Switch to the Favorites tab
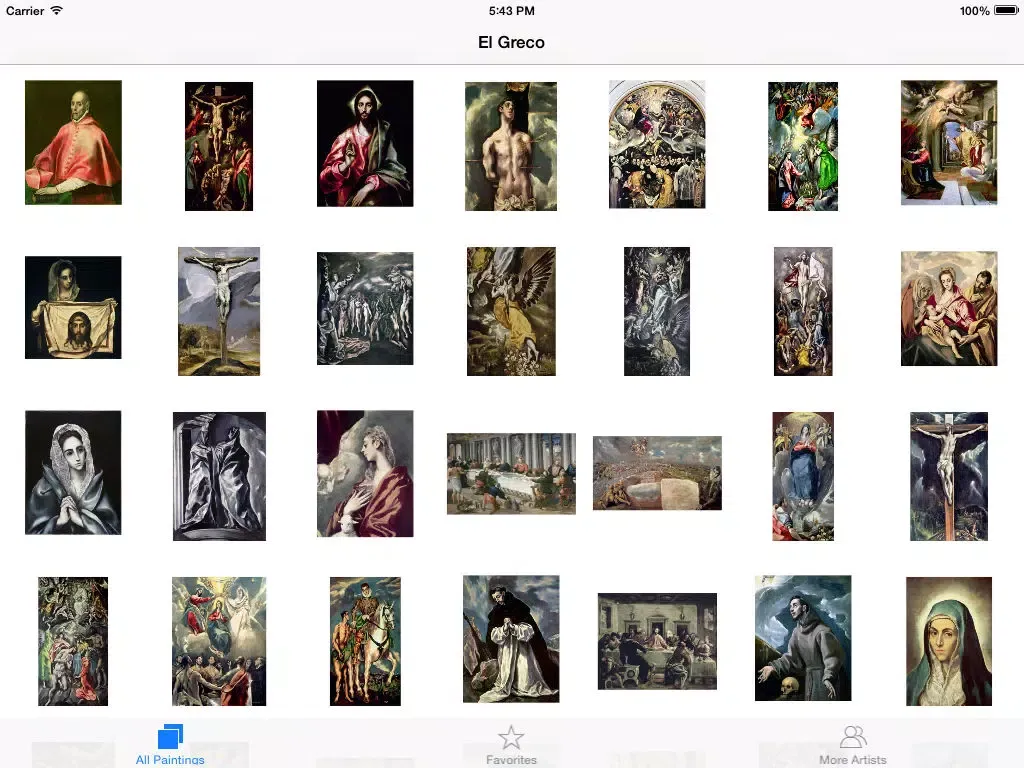 click(x=511, y=744)
